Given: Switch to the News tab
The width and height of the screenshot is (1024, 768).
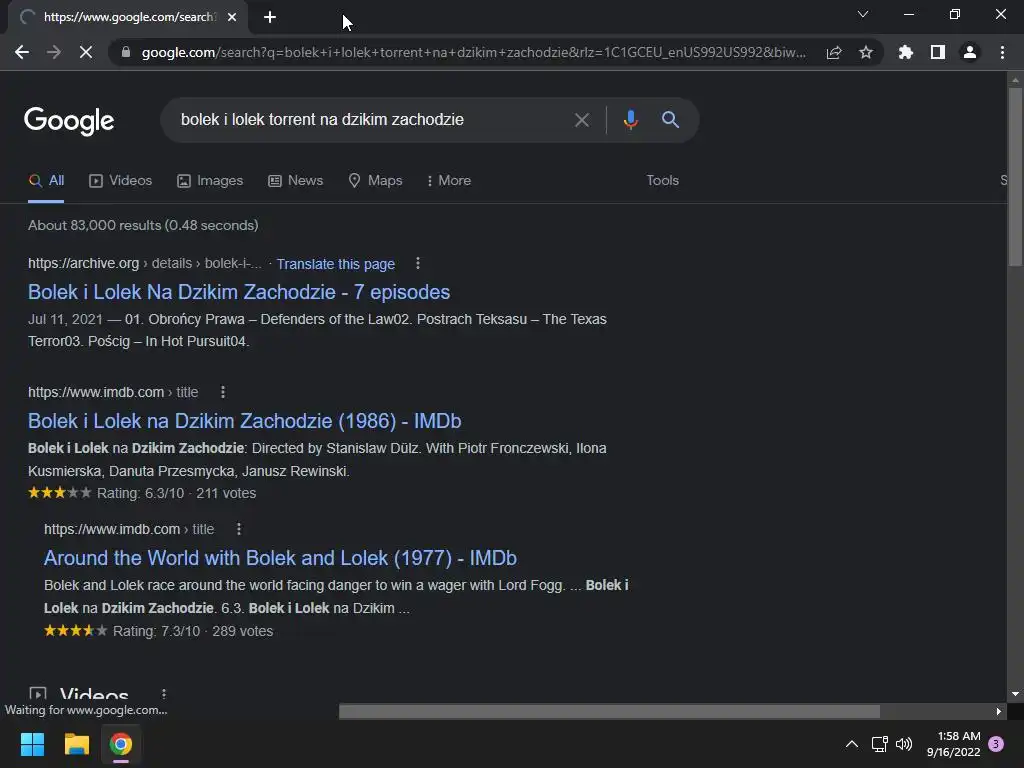Looking at the screenshot, I should (296, 181).
